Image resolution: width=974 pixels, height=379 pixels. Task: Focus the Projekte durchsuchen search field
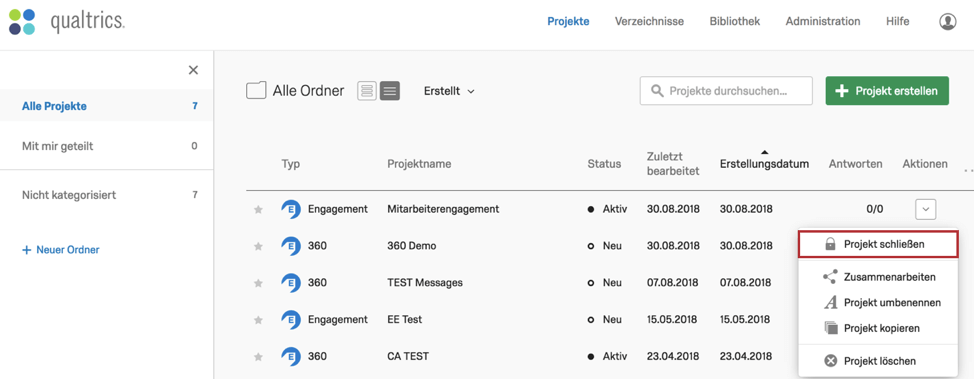[x=726, y=91]
